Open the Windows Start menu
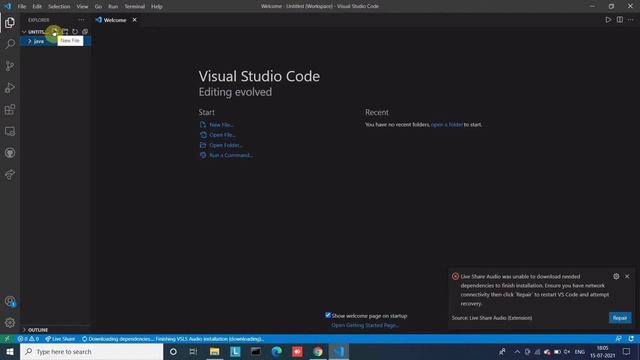The image size is (640, 360). point(10,351)
